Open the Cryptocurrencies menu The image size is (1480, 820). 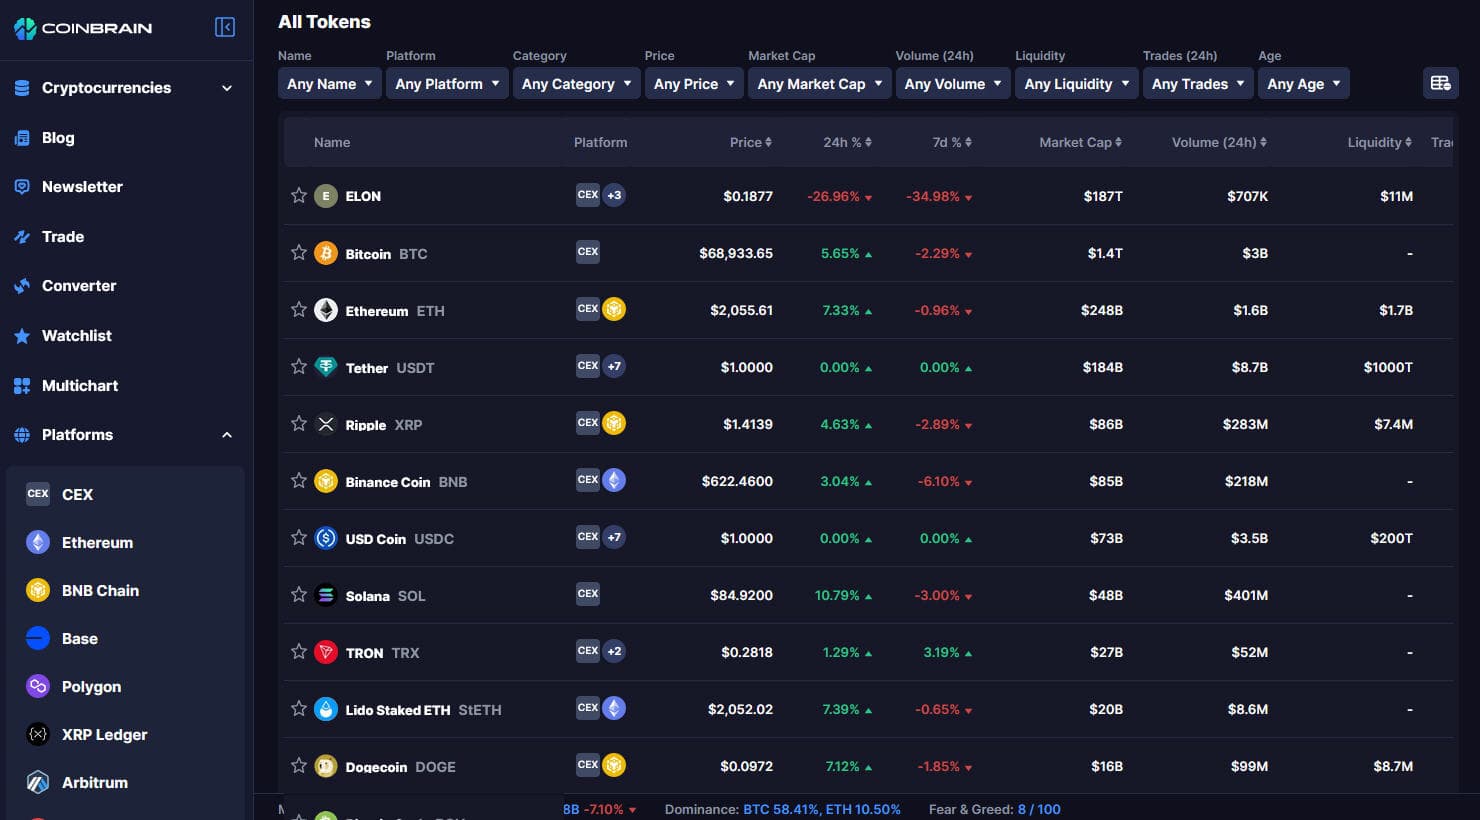(105, 88)
